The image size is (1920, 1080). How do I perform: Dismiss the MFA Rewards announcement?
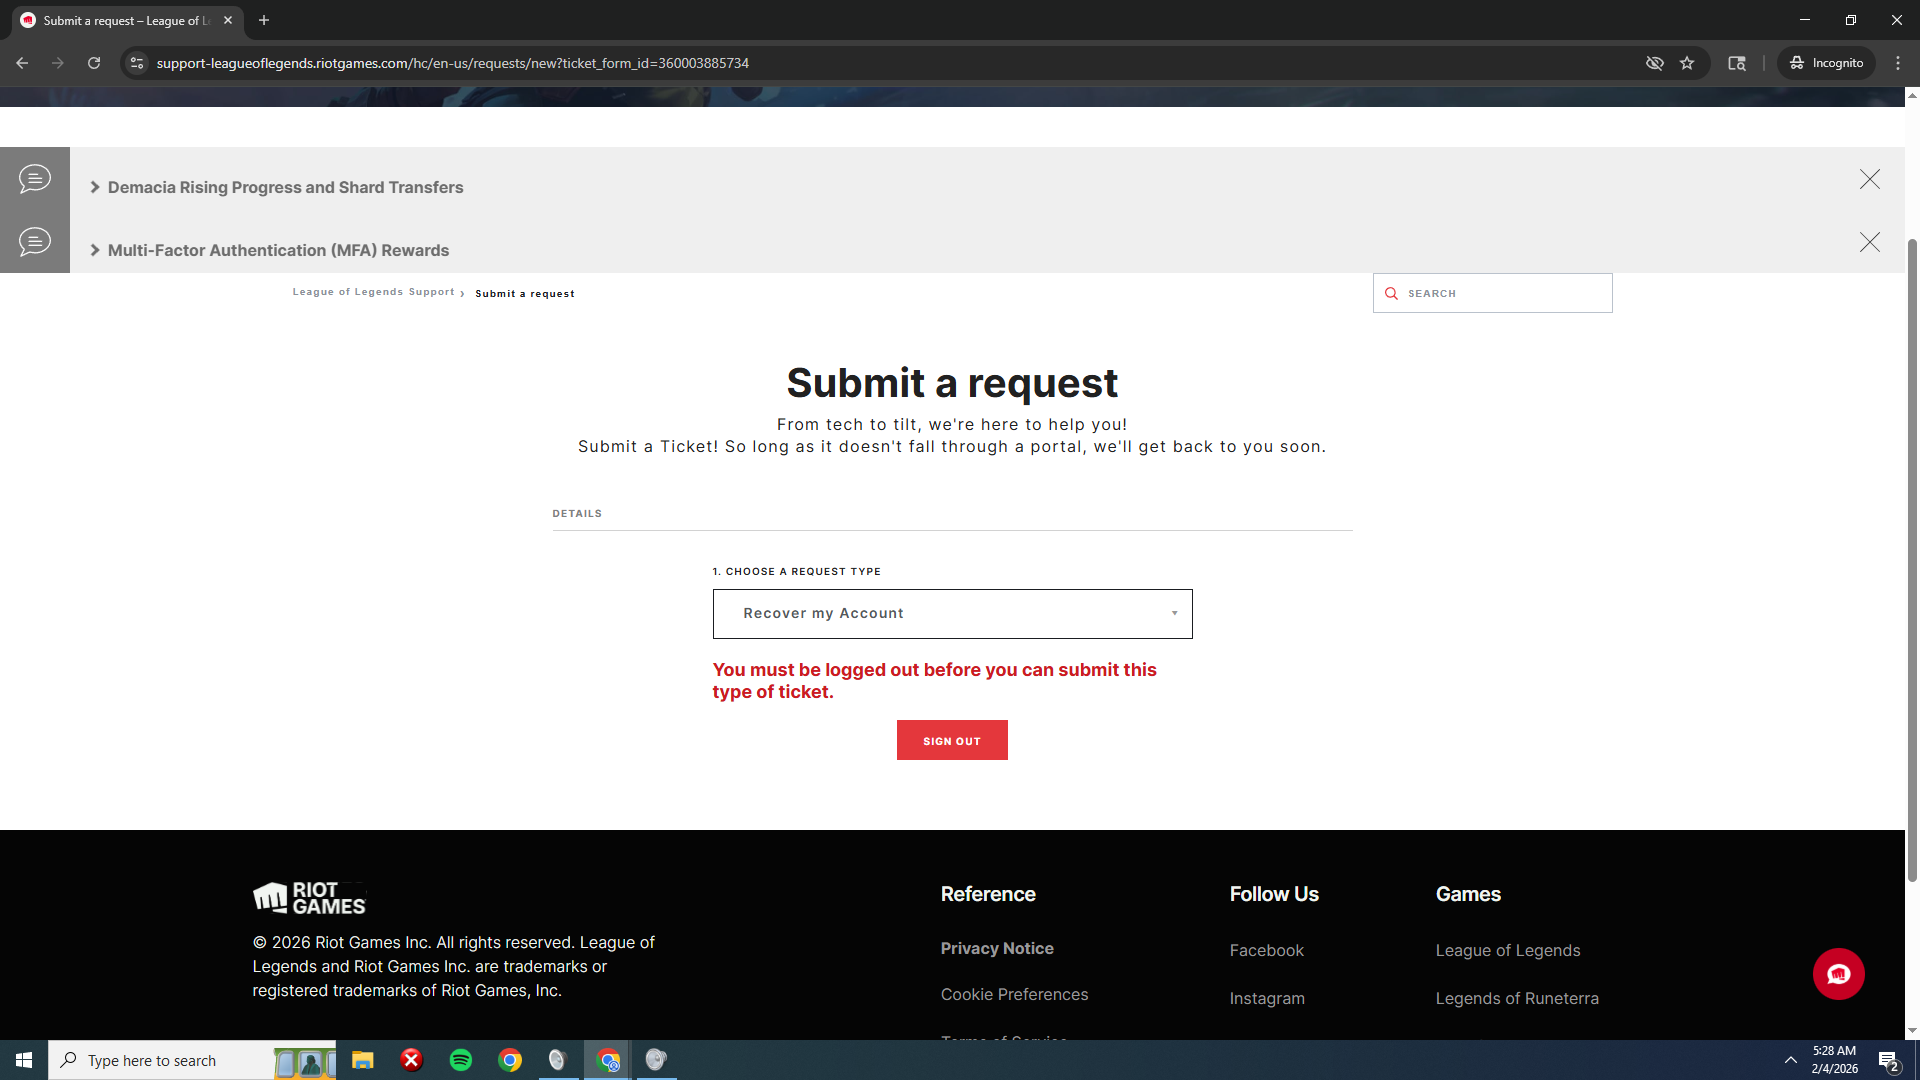point(1869,242)
